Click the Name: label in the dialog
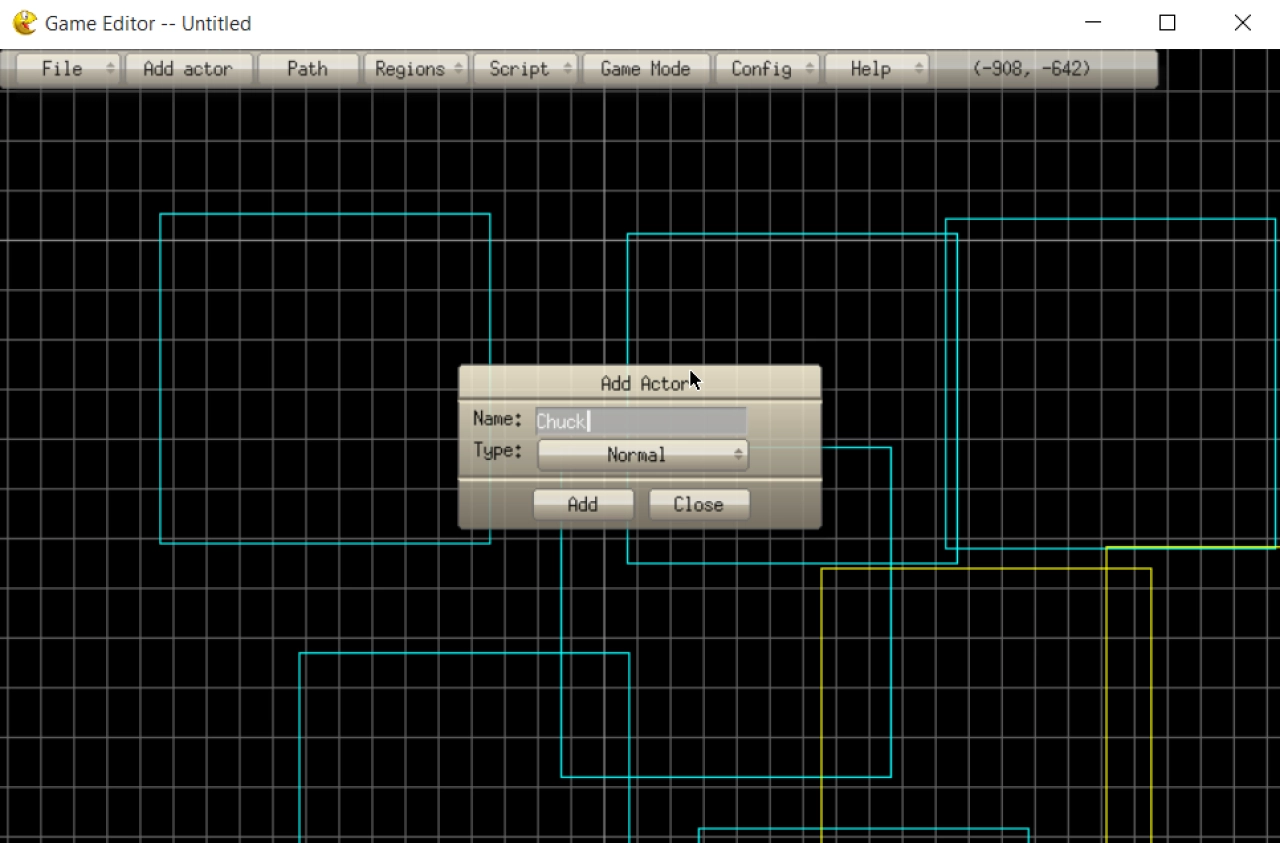The height and width of the screenshot is (843, 1280). [498, 419]
